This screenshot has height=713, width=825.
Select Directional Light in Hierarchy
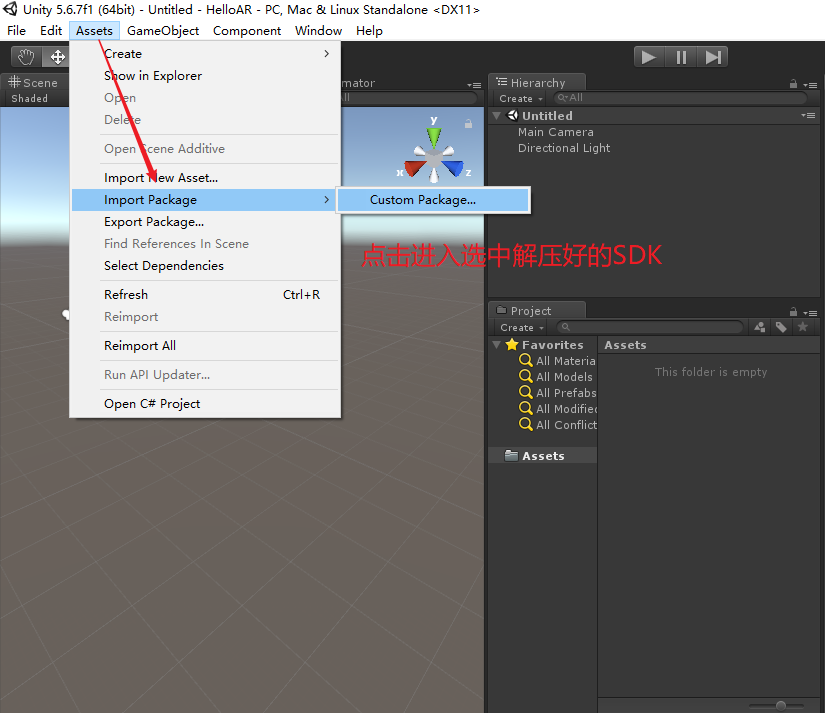564,148
